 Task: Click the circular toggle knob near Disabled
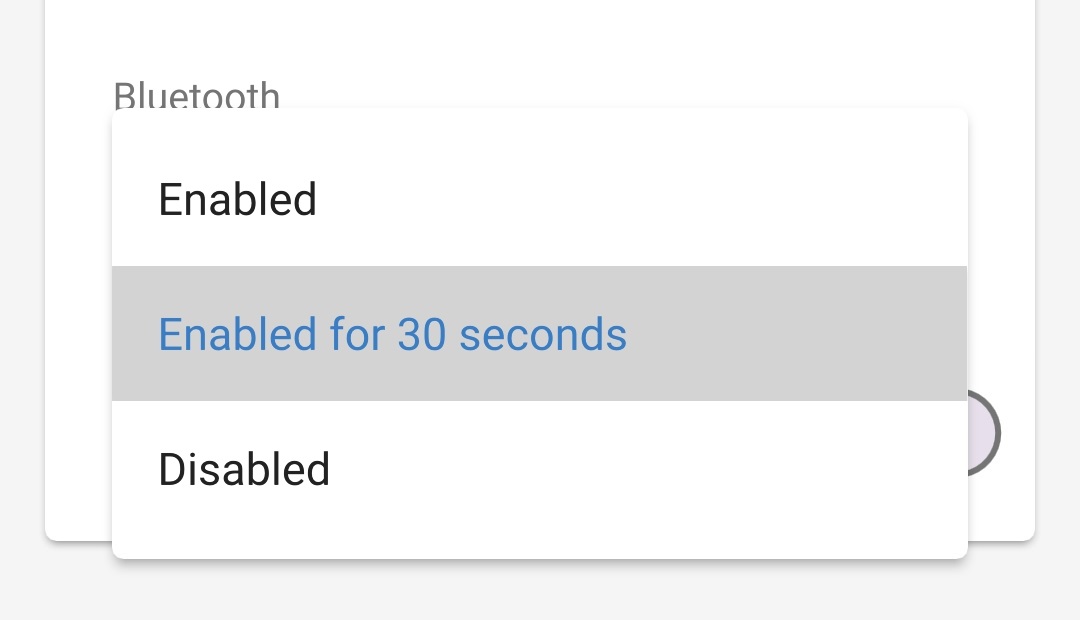coord(985,433)
